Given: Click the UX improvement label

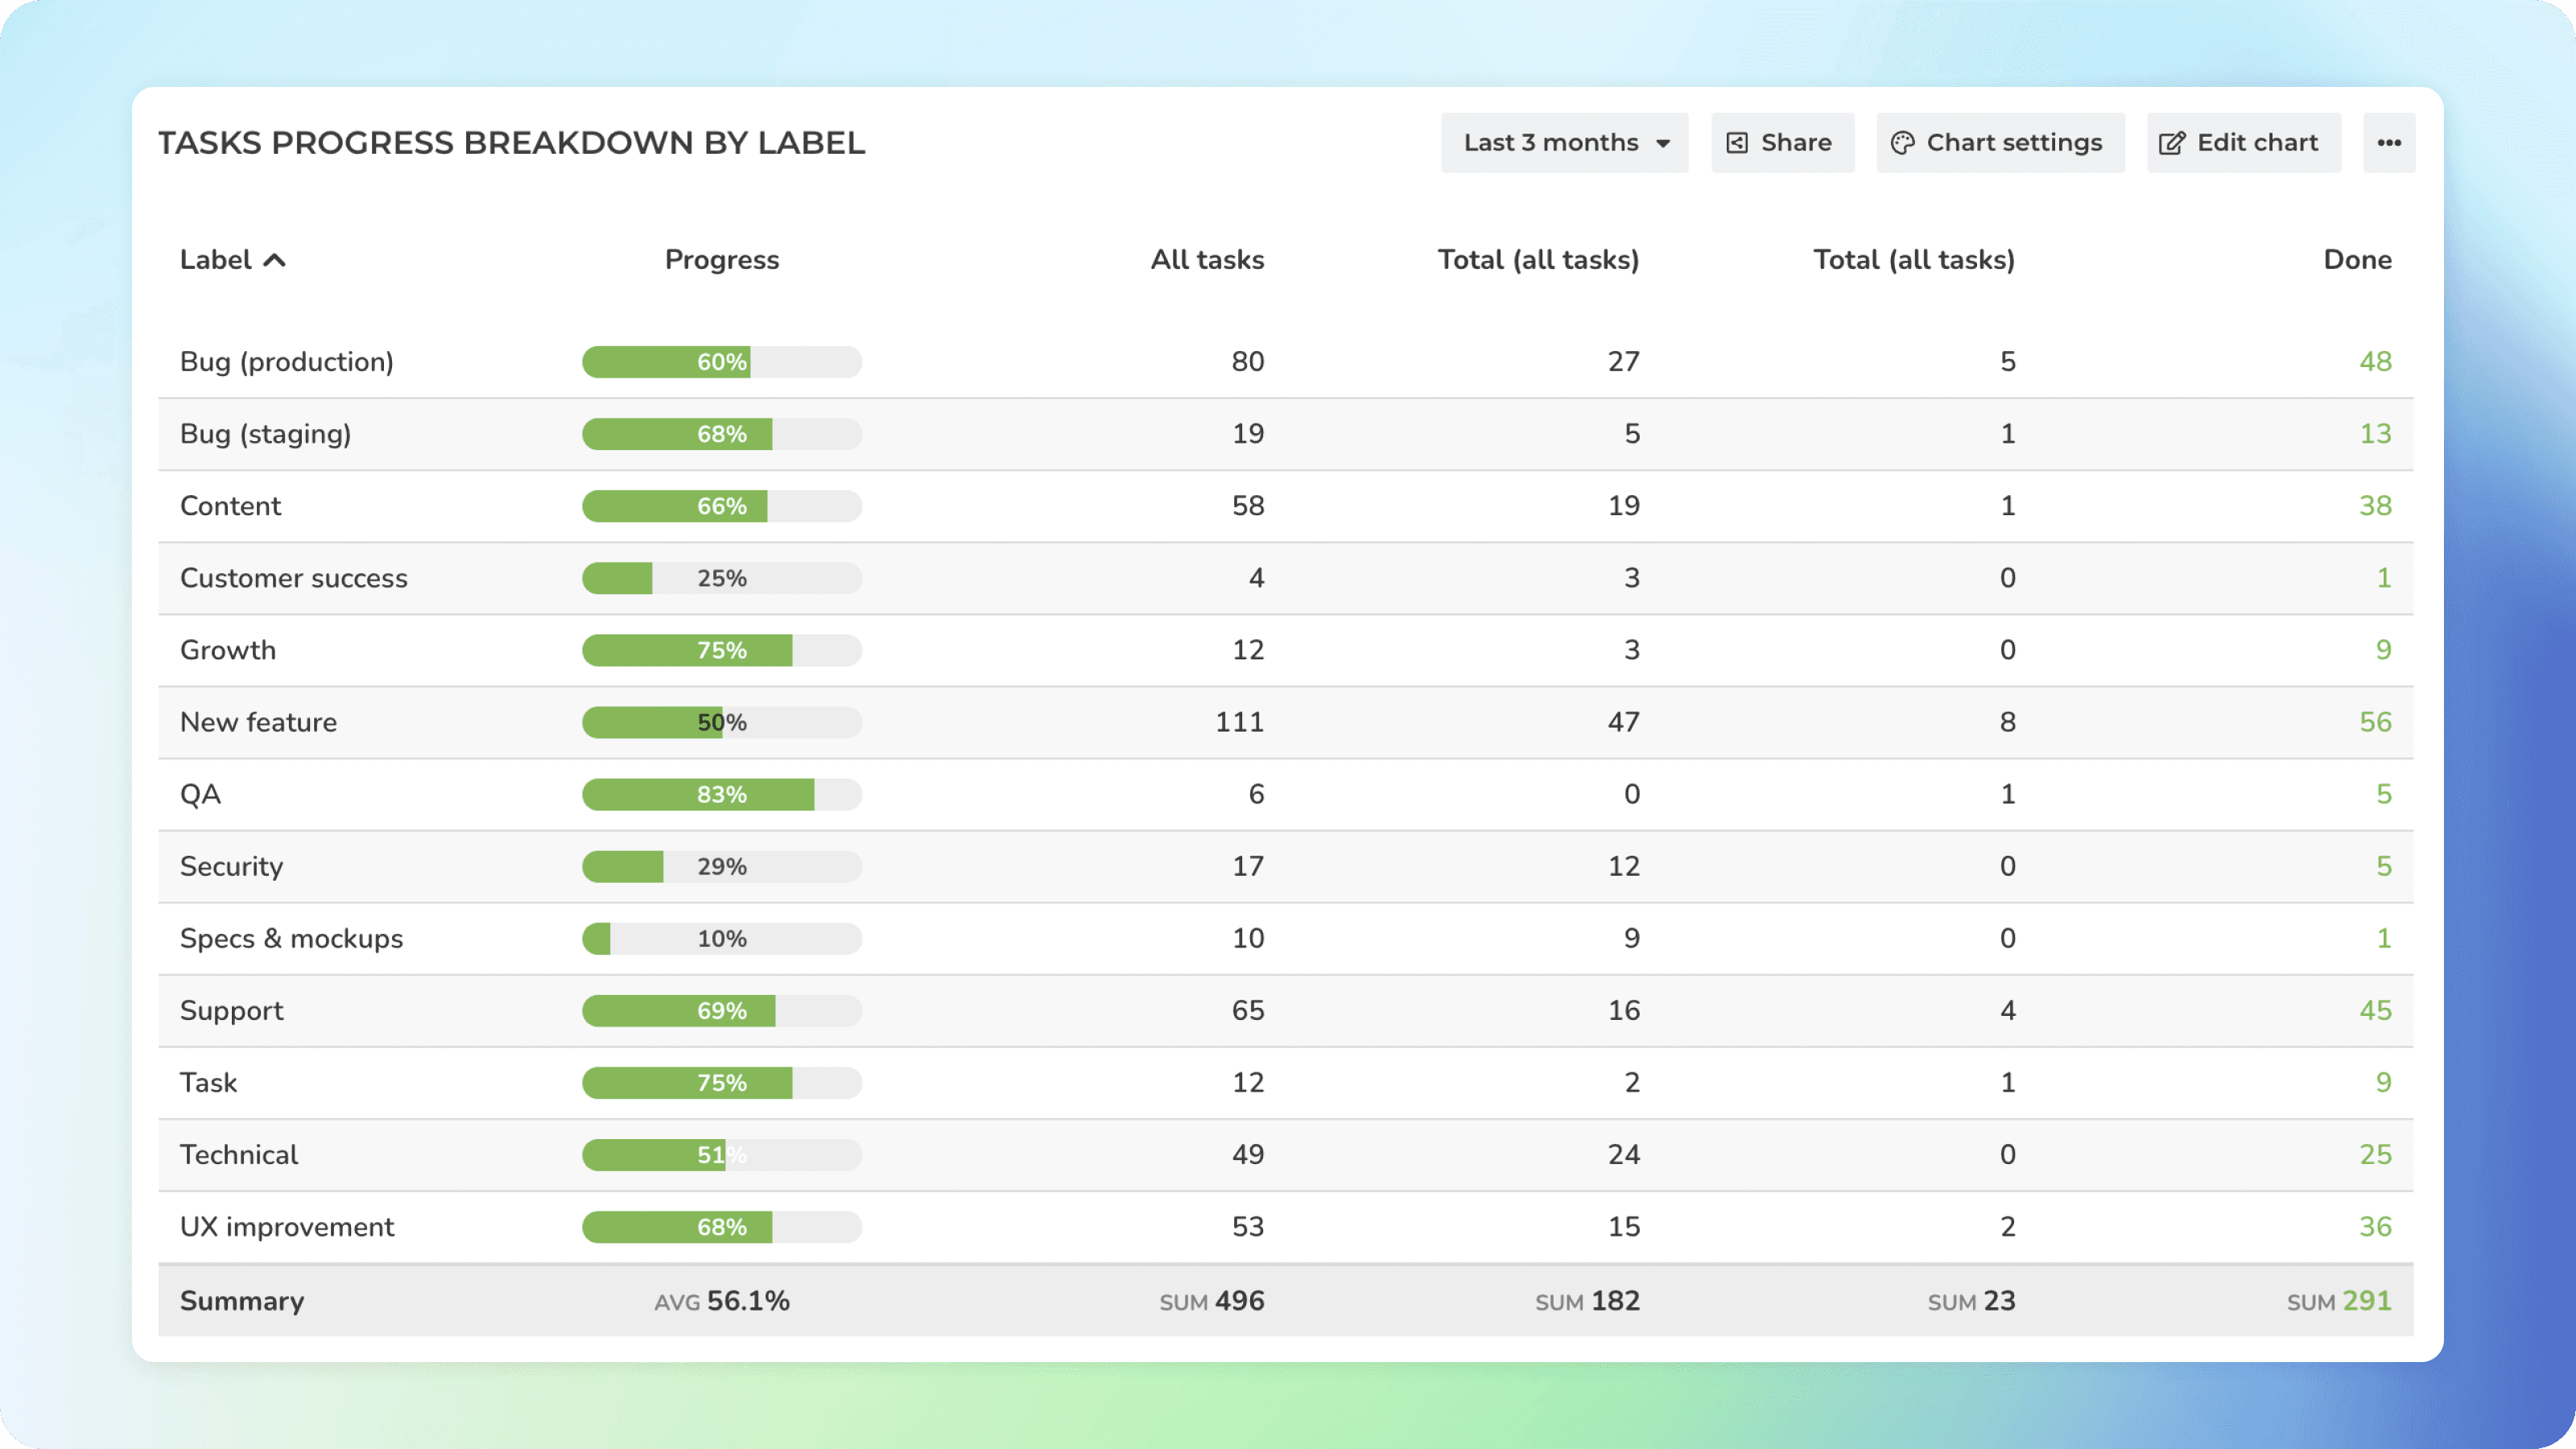Looking at the screenshot, I should [x=287, y=1227].
